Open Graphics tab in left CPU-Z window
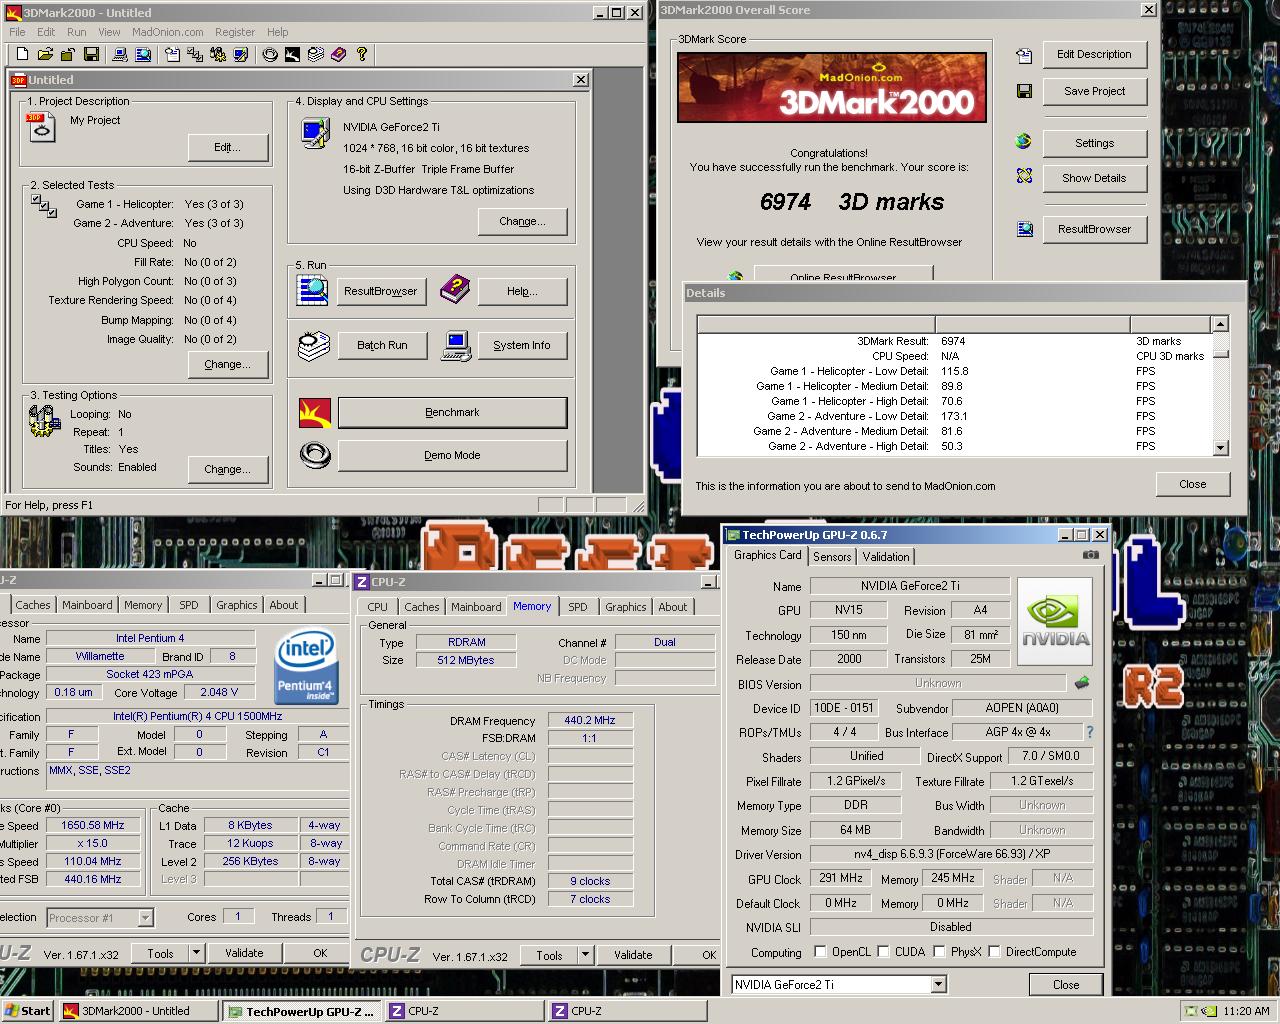This screenshot has width=1280, height=1024. click(237, 605)
